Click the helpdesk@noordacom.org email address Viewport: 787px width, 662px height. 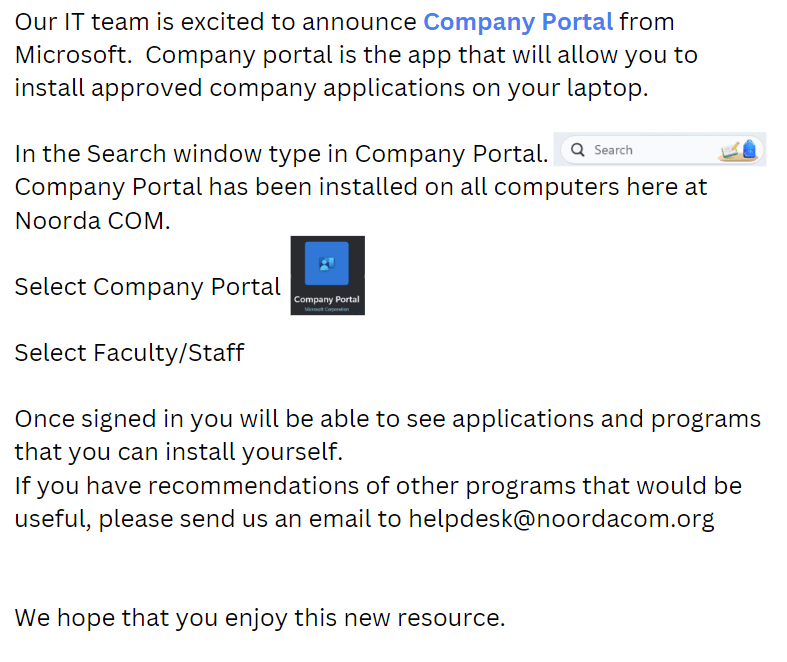tap(561, 520)
